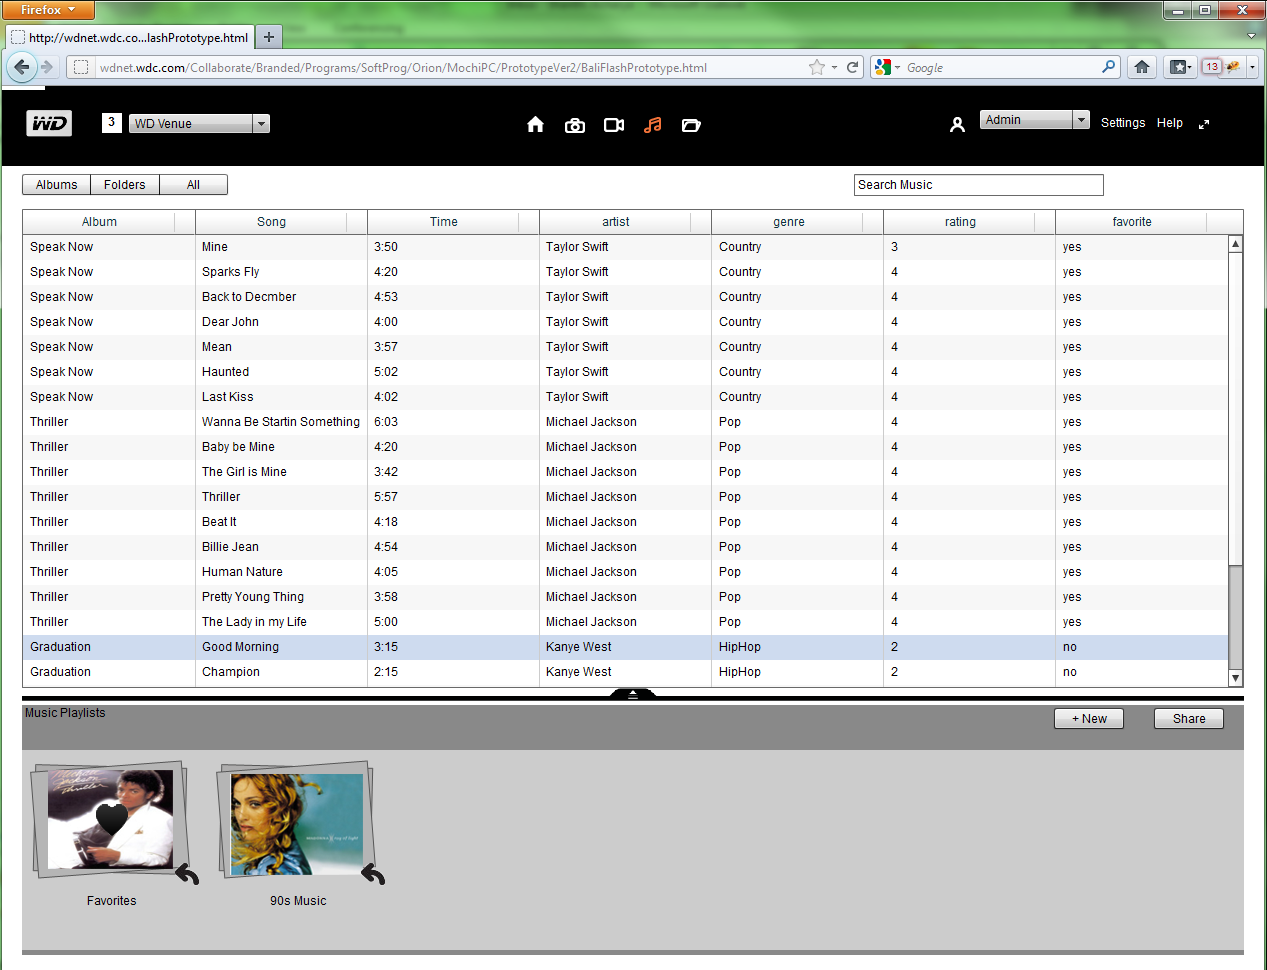
Task: Click the + New playlist button
Action: tap(1089, 719)
